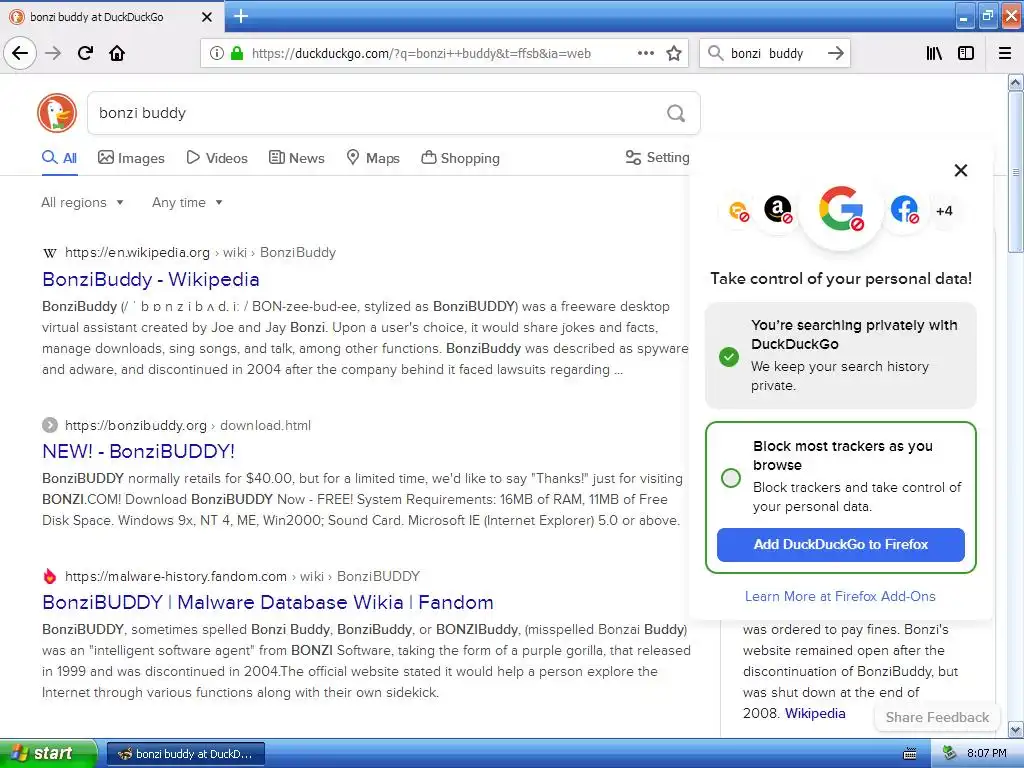Click the magnifier in Firefox search box
Image resolution: width=1024 pixels, height=768 pixels.
716,53
